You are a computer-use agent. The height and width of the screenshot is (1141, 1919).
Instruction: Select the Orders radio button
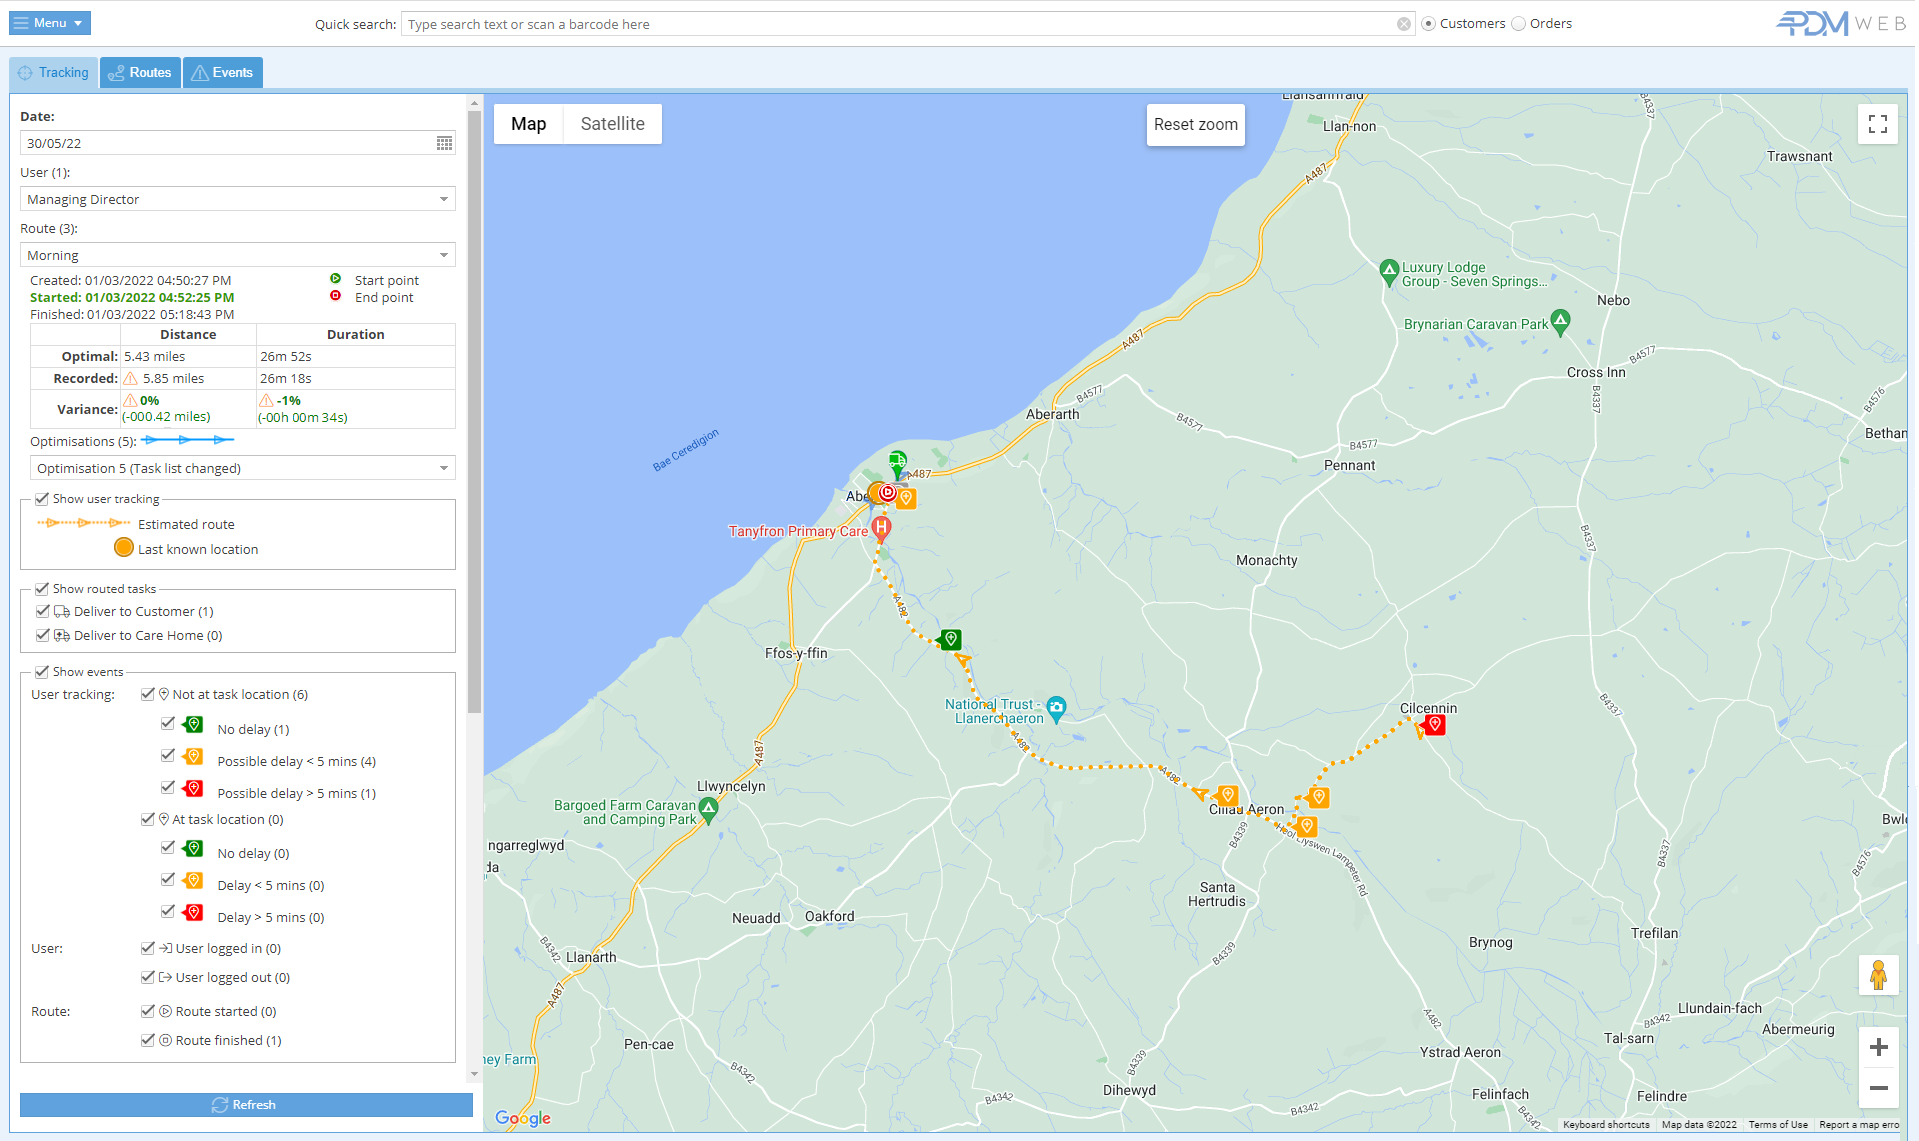pos(1519,24)
